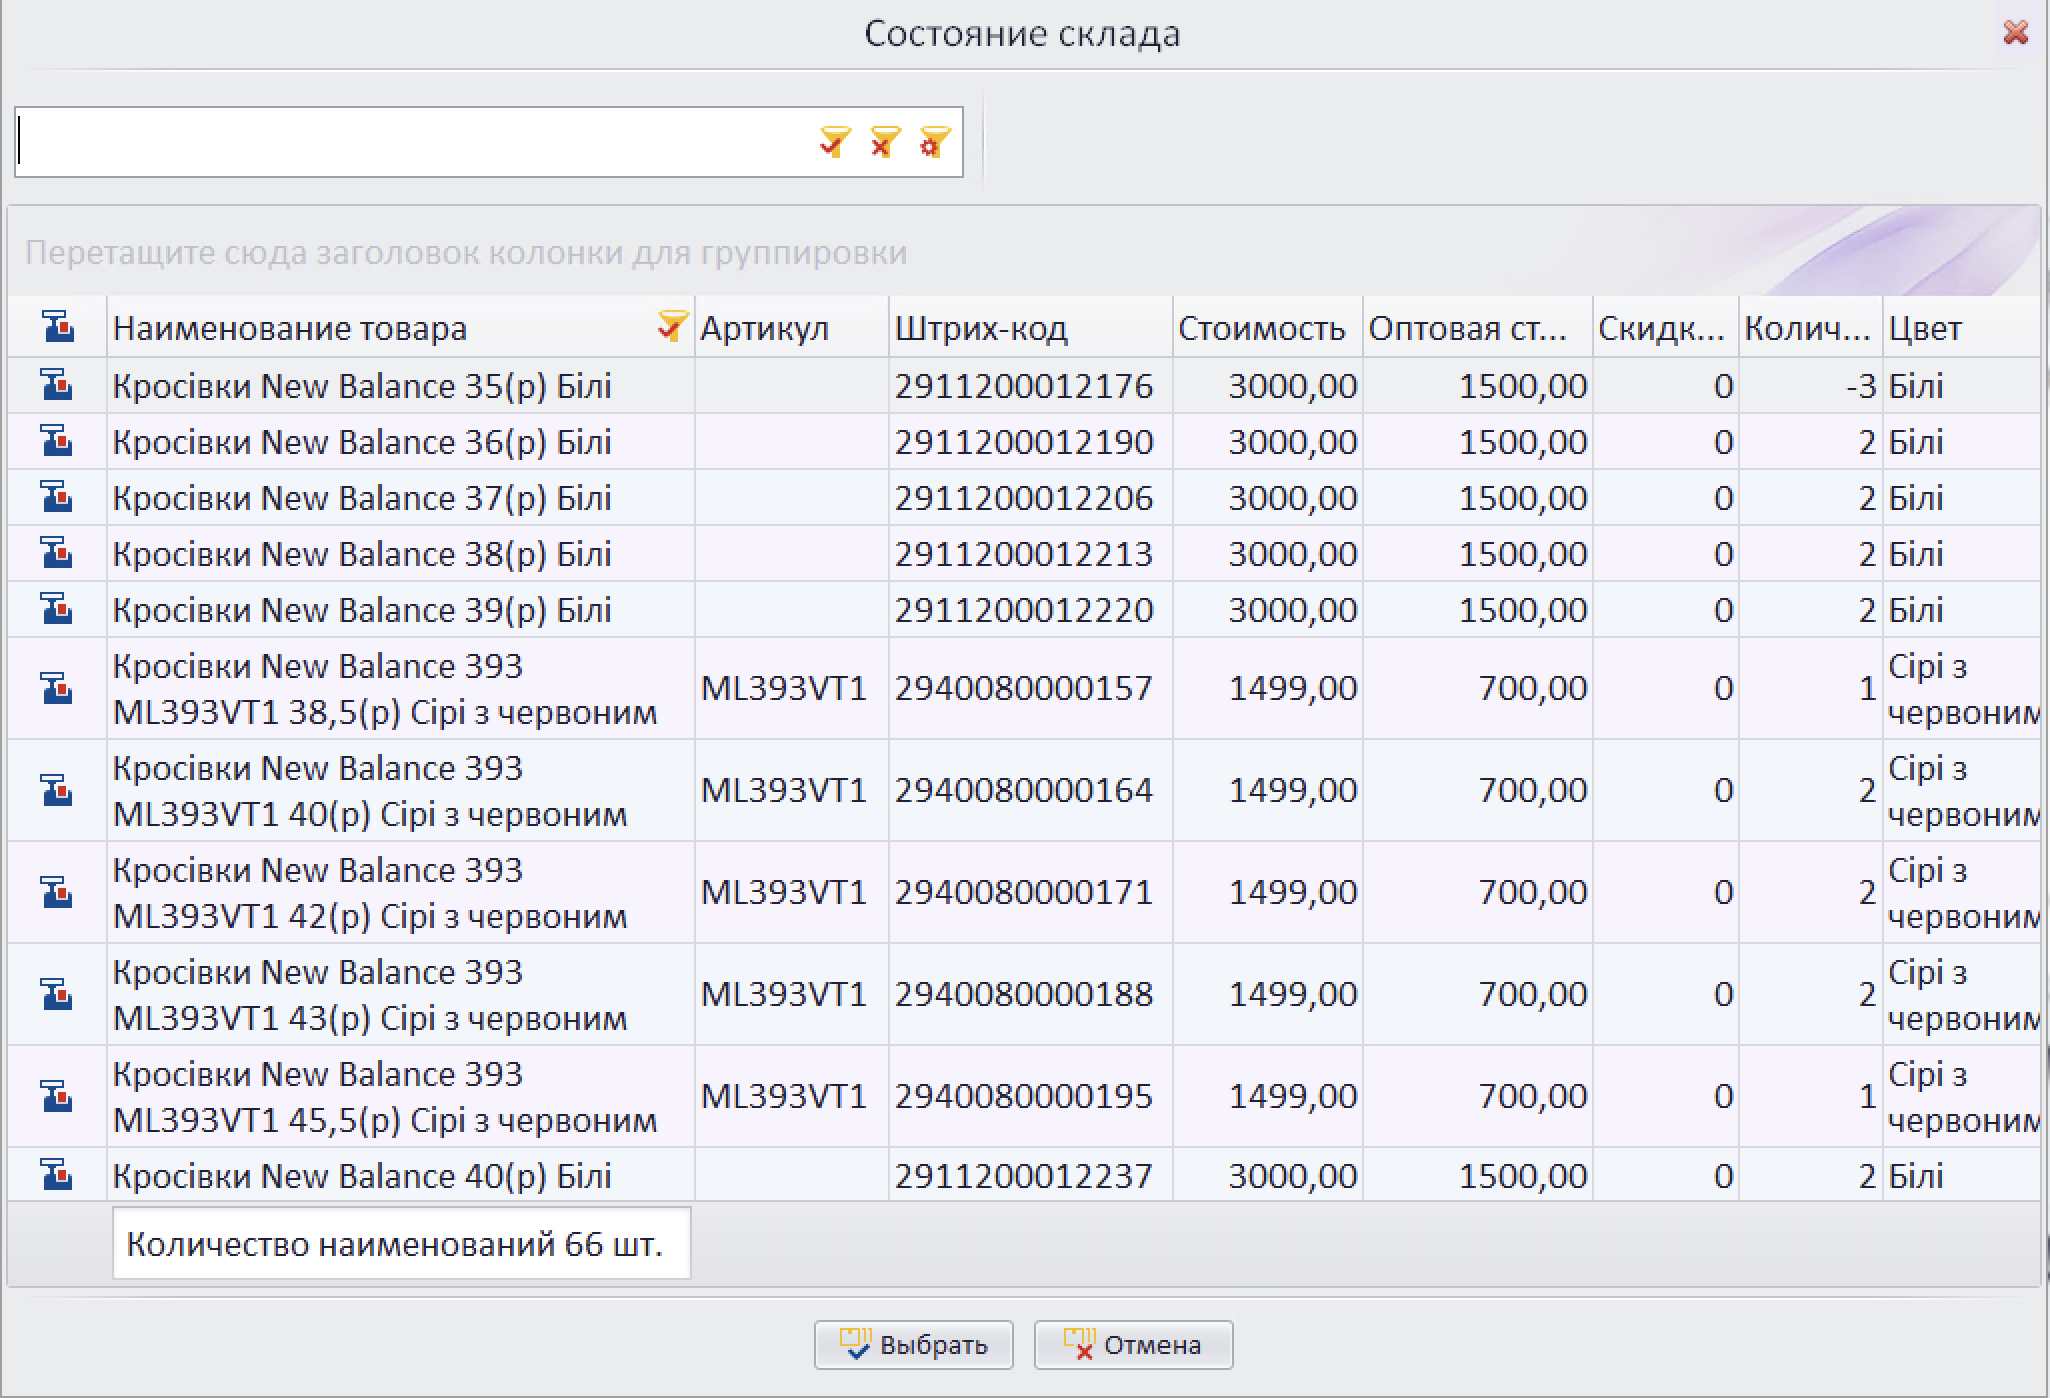Image resolution: width=2050 pixels, height=1398 pixels.
Task: Click barcode 2911200012220
Action: (x=1024, y=610)
